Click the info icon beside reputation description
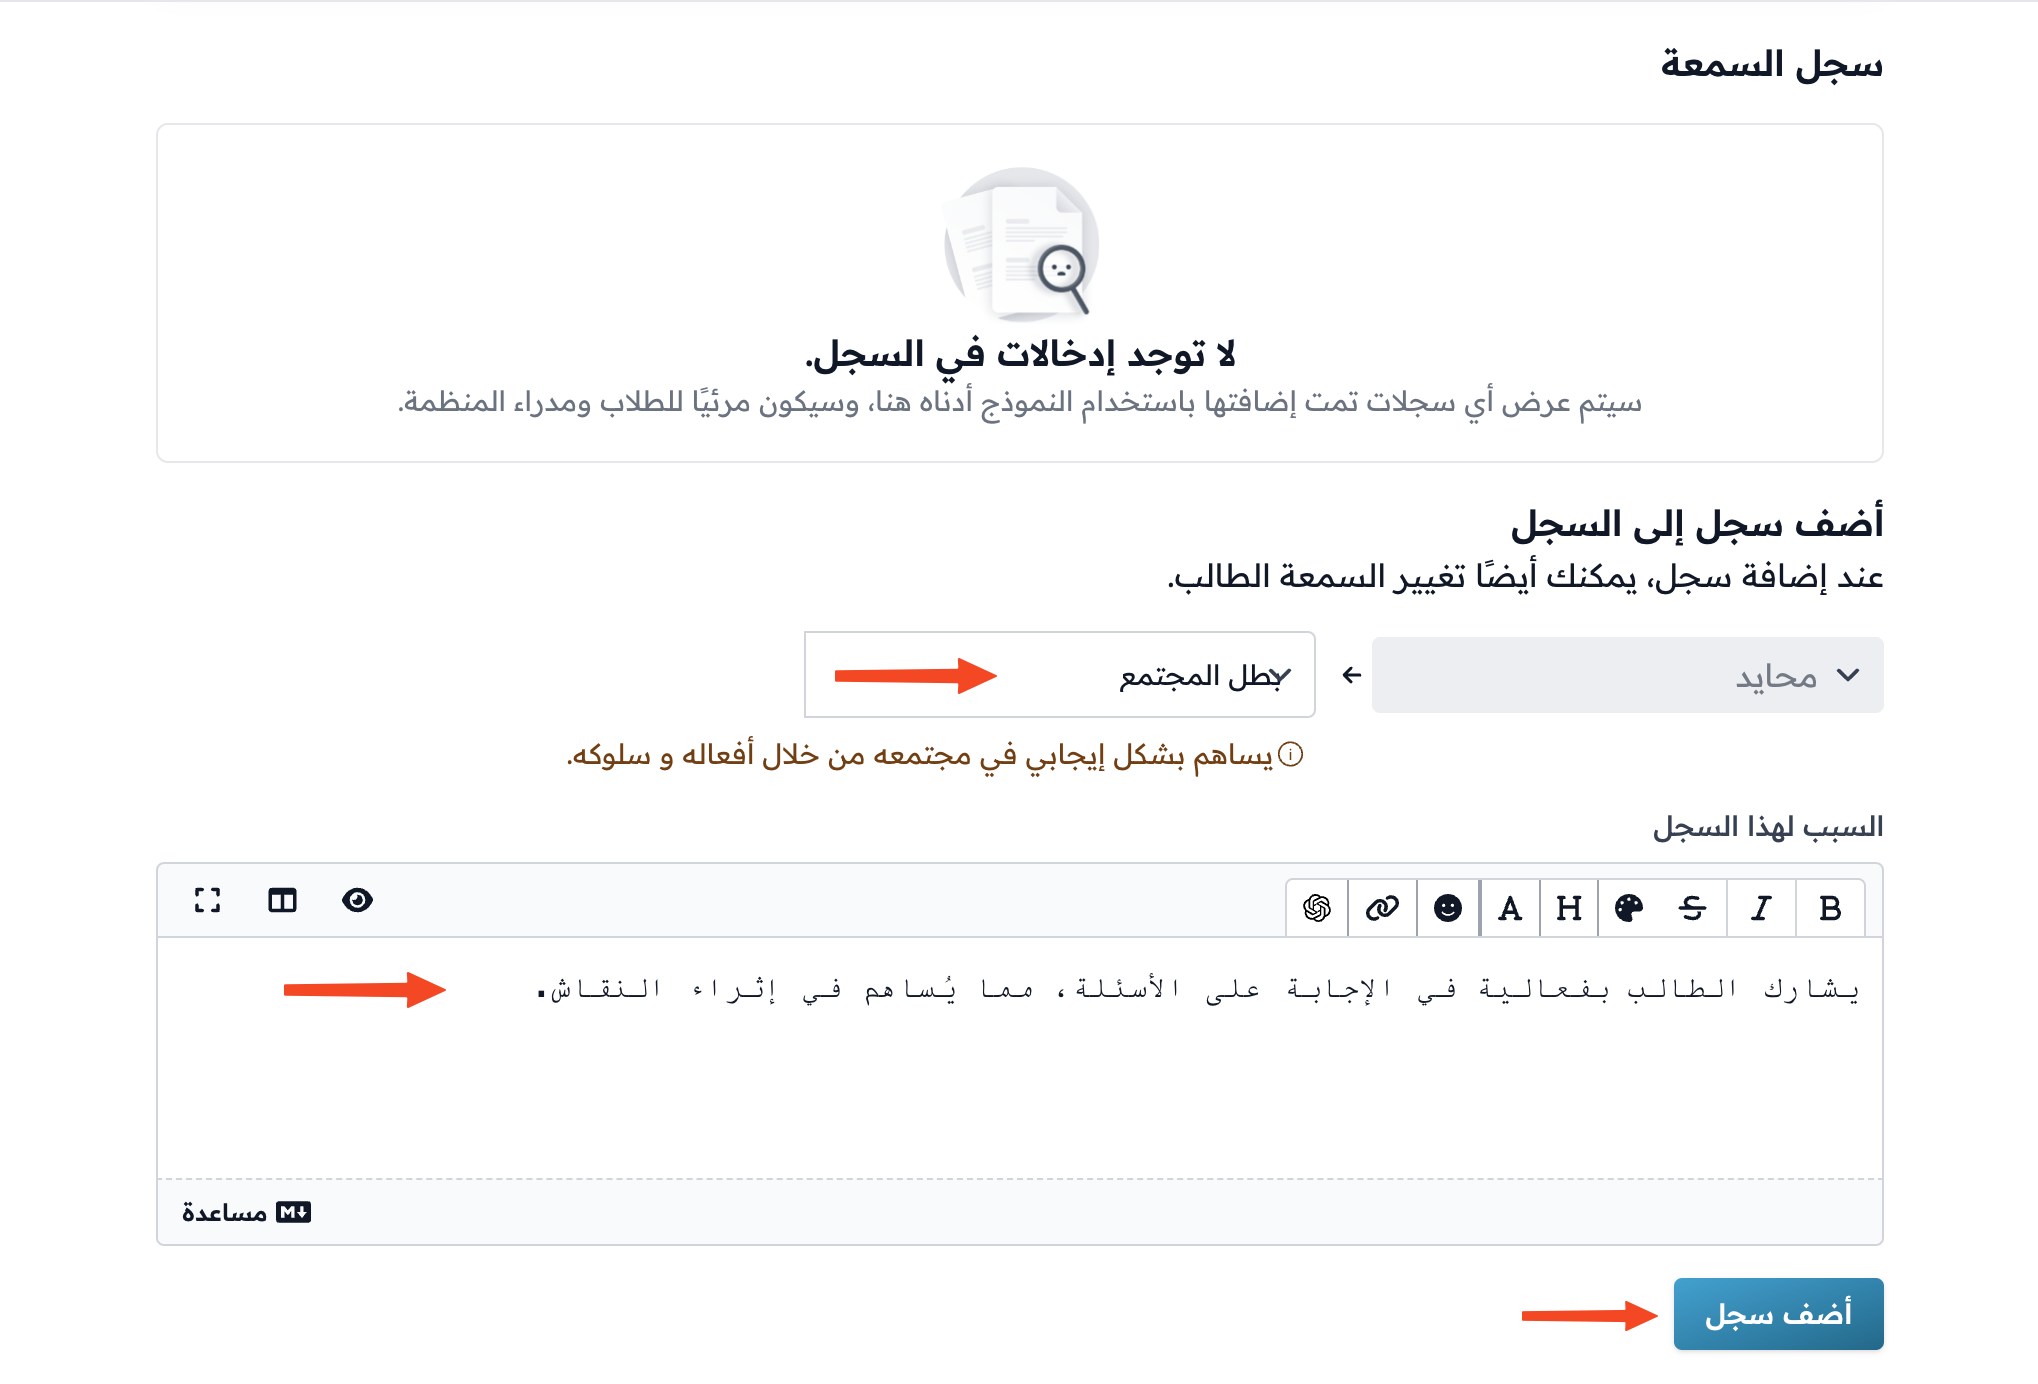Screen dimensions: 2038x1384 (x=1291, y=754)
